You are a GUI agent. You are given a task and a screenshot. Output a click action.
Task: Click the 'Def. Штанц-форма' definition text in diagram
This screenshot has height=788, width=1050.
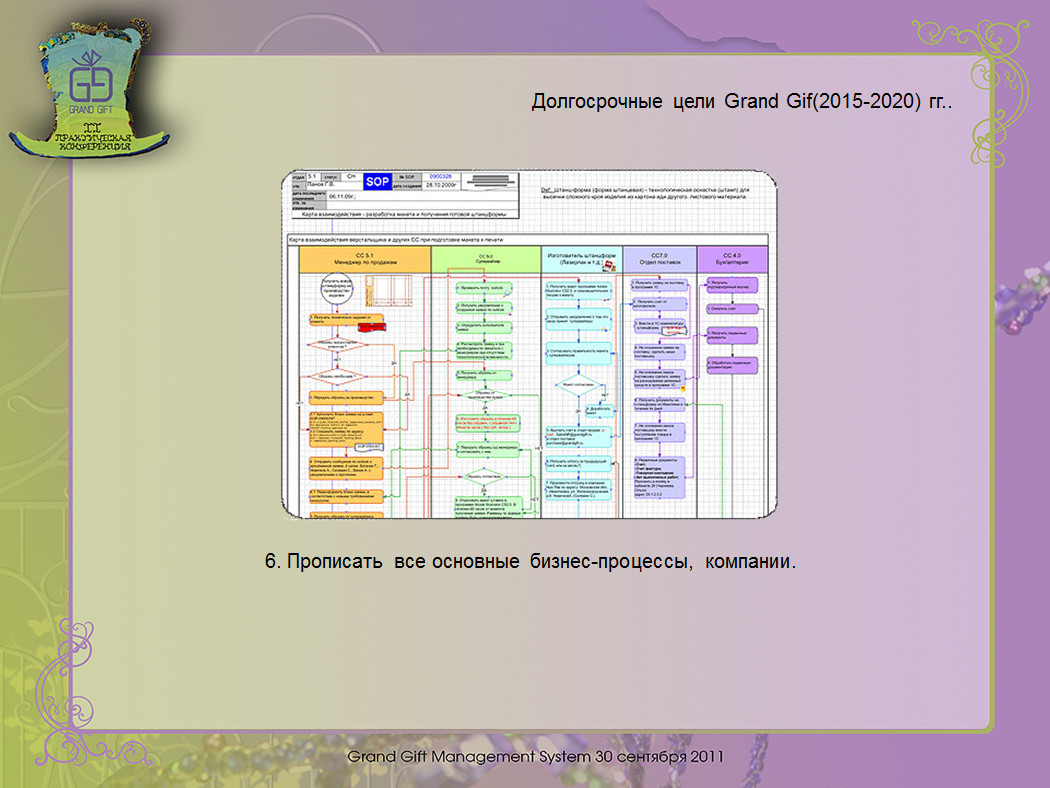point(645,193)
